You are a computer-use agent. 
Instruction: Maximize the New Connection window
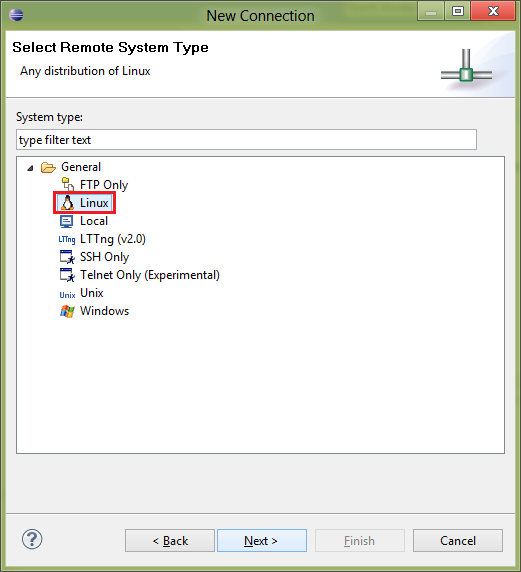pyautogui.click(x=458, y=11)
